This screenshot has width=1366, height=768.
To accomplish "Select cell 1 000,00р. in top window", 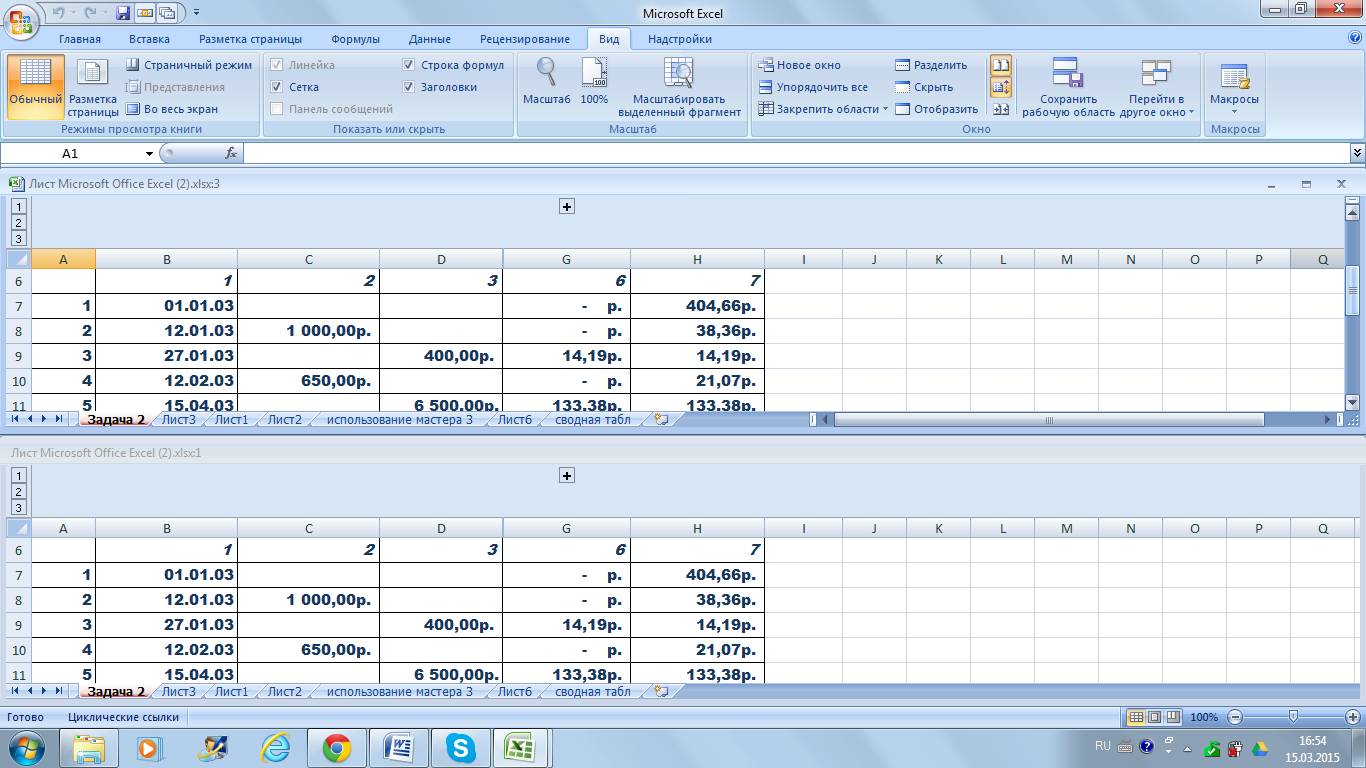I will [x=309, y=331].
